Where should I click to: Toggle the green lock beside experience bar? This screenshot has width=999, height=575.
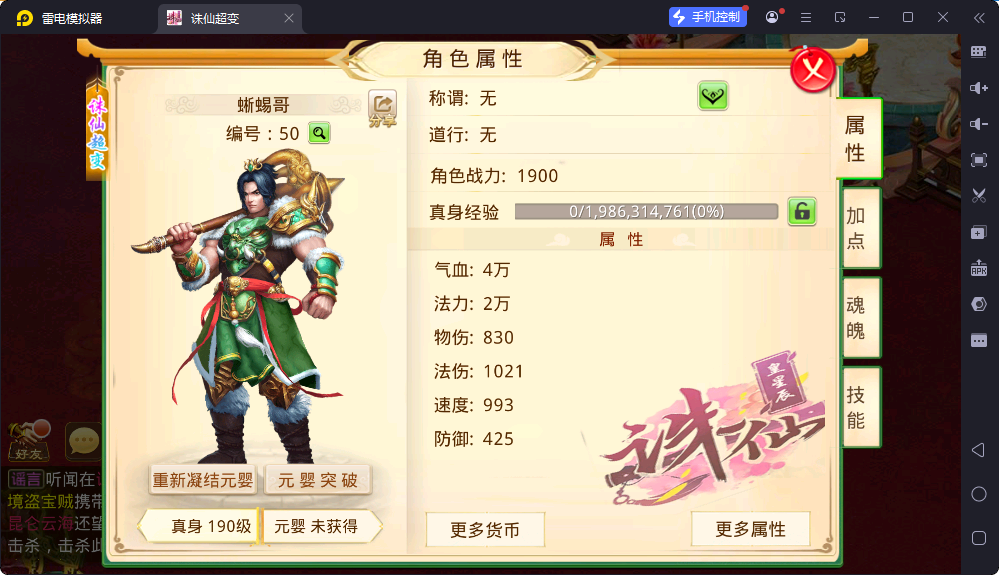point(801,211)
